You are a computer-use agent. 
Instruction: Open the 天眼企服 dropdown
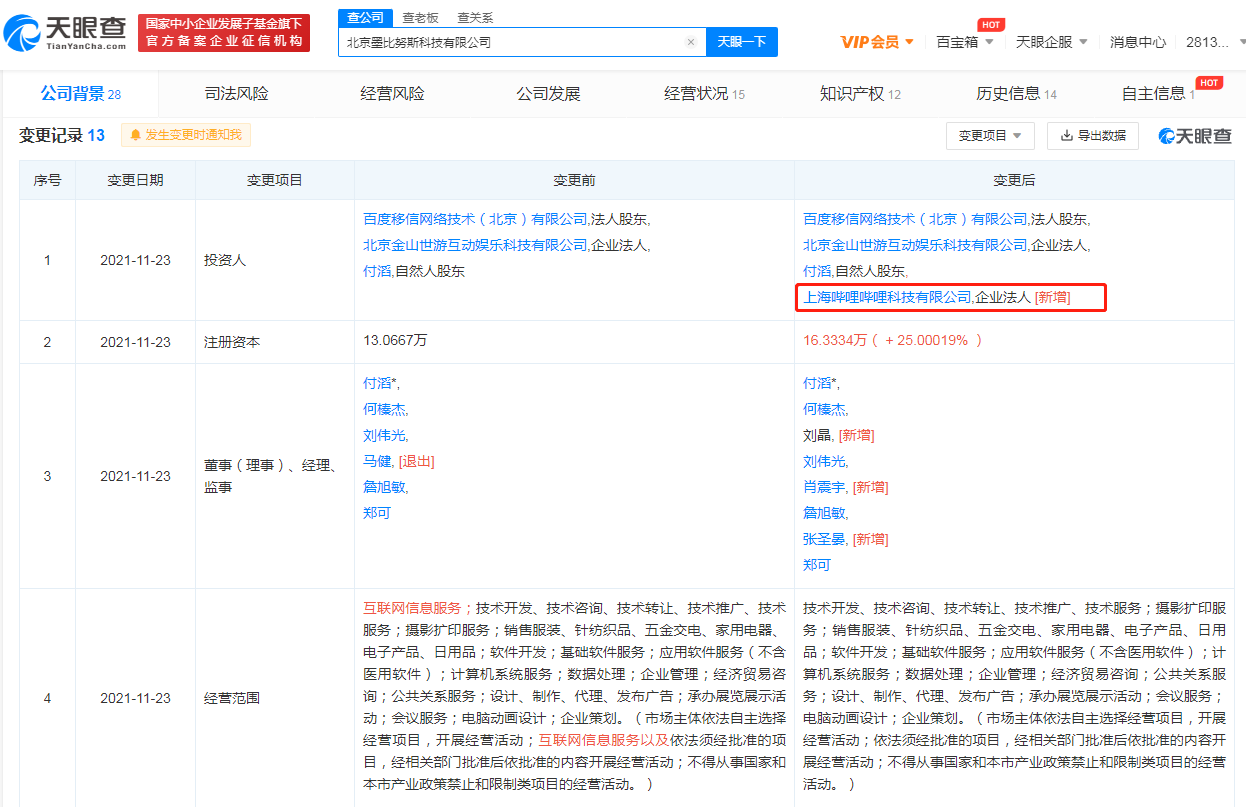pos(1050,42)
